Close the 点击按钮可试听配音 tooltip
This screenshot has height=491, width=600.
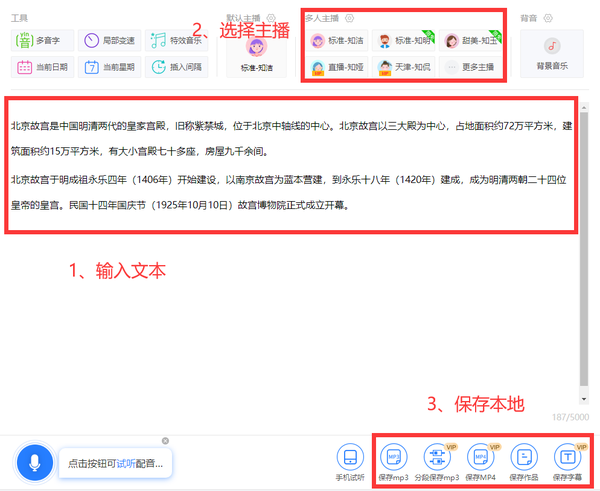point(166,441)
